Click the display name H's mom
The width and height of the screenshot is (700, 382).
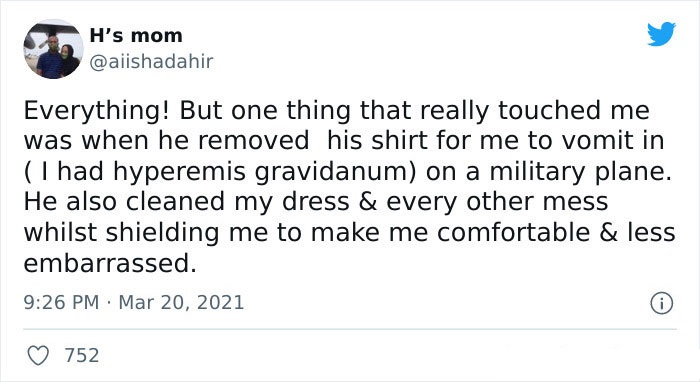pos(136,36)
